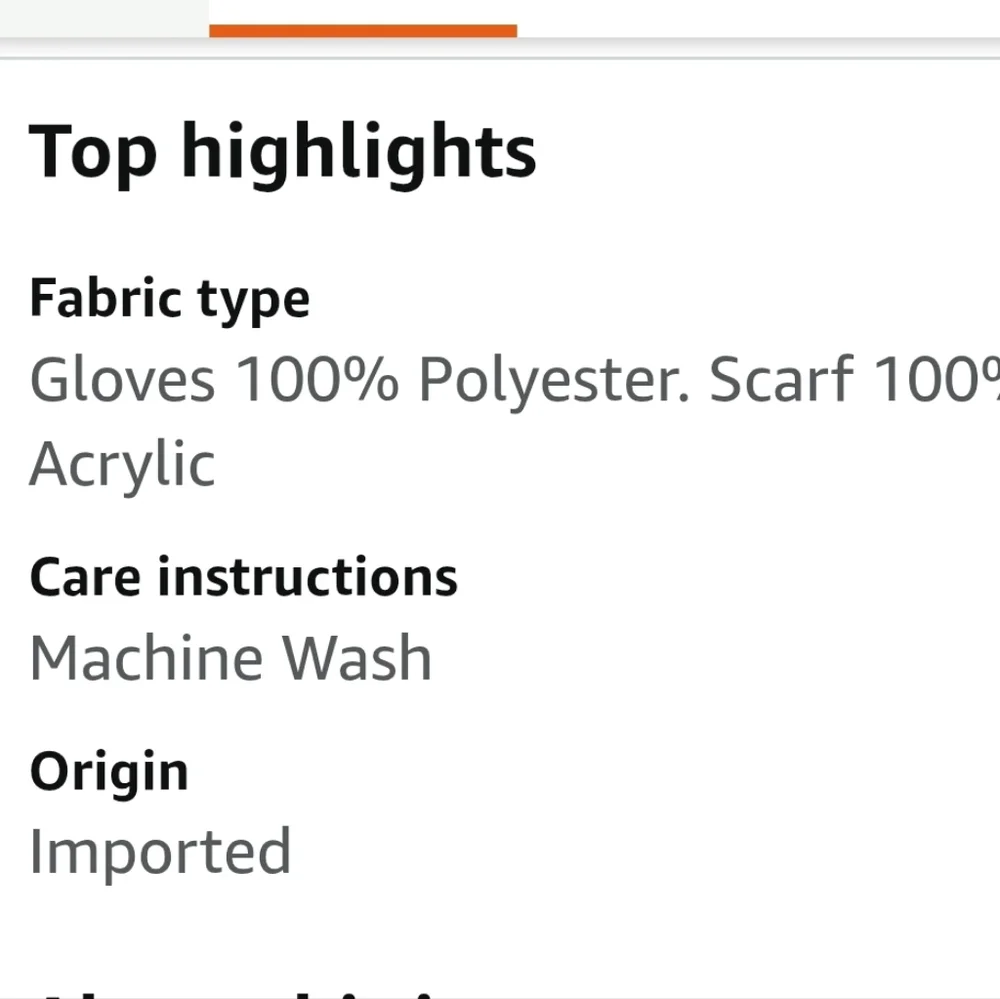Click the word "Machine"
1000x999 pixels.
pyautogui.click(x=146, y=658)
